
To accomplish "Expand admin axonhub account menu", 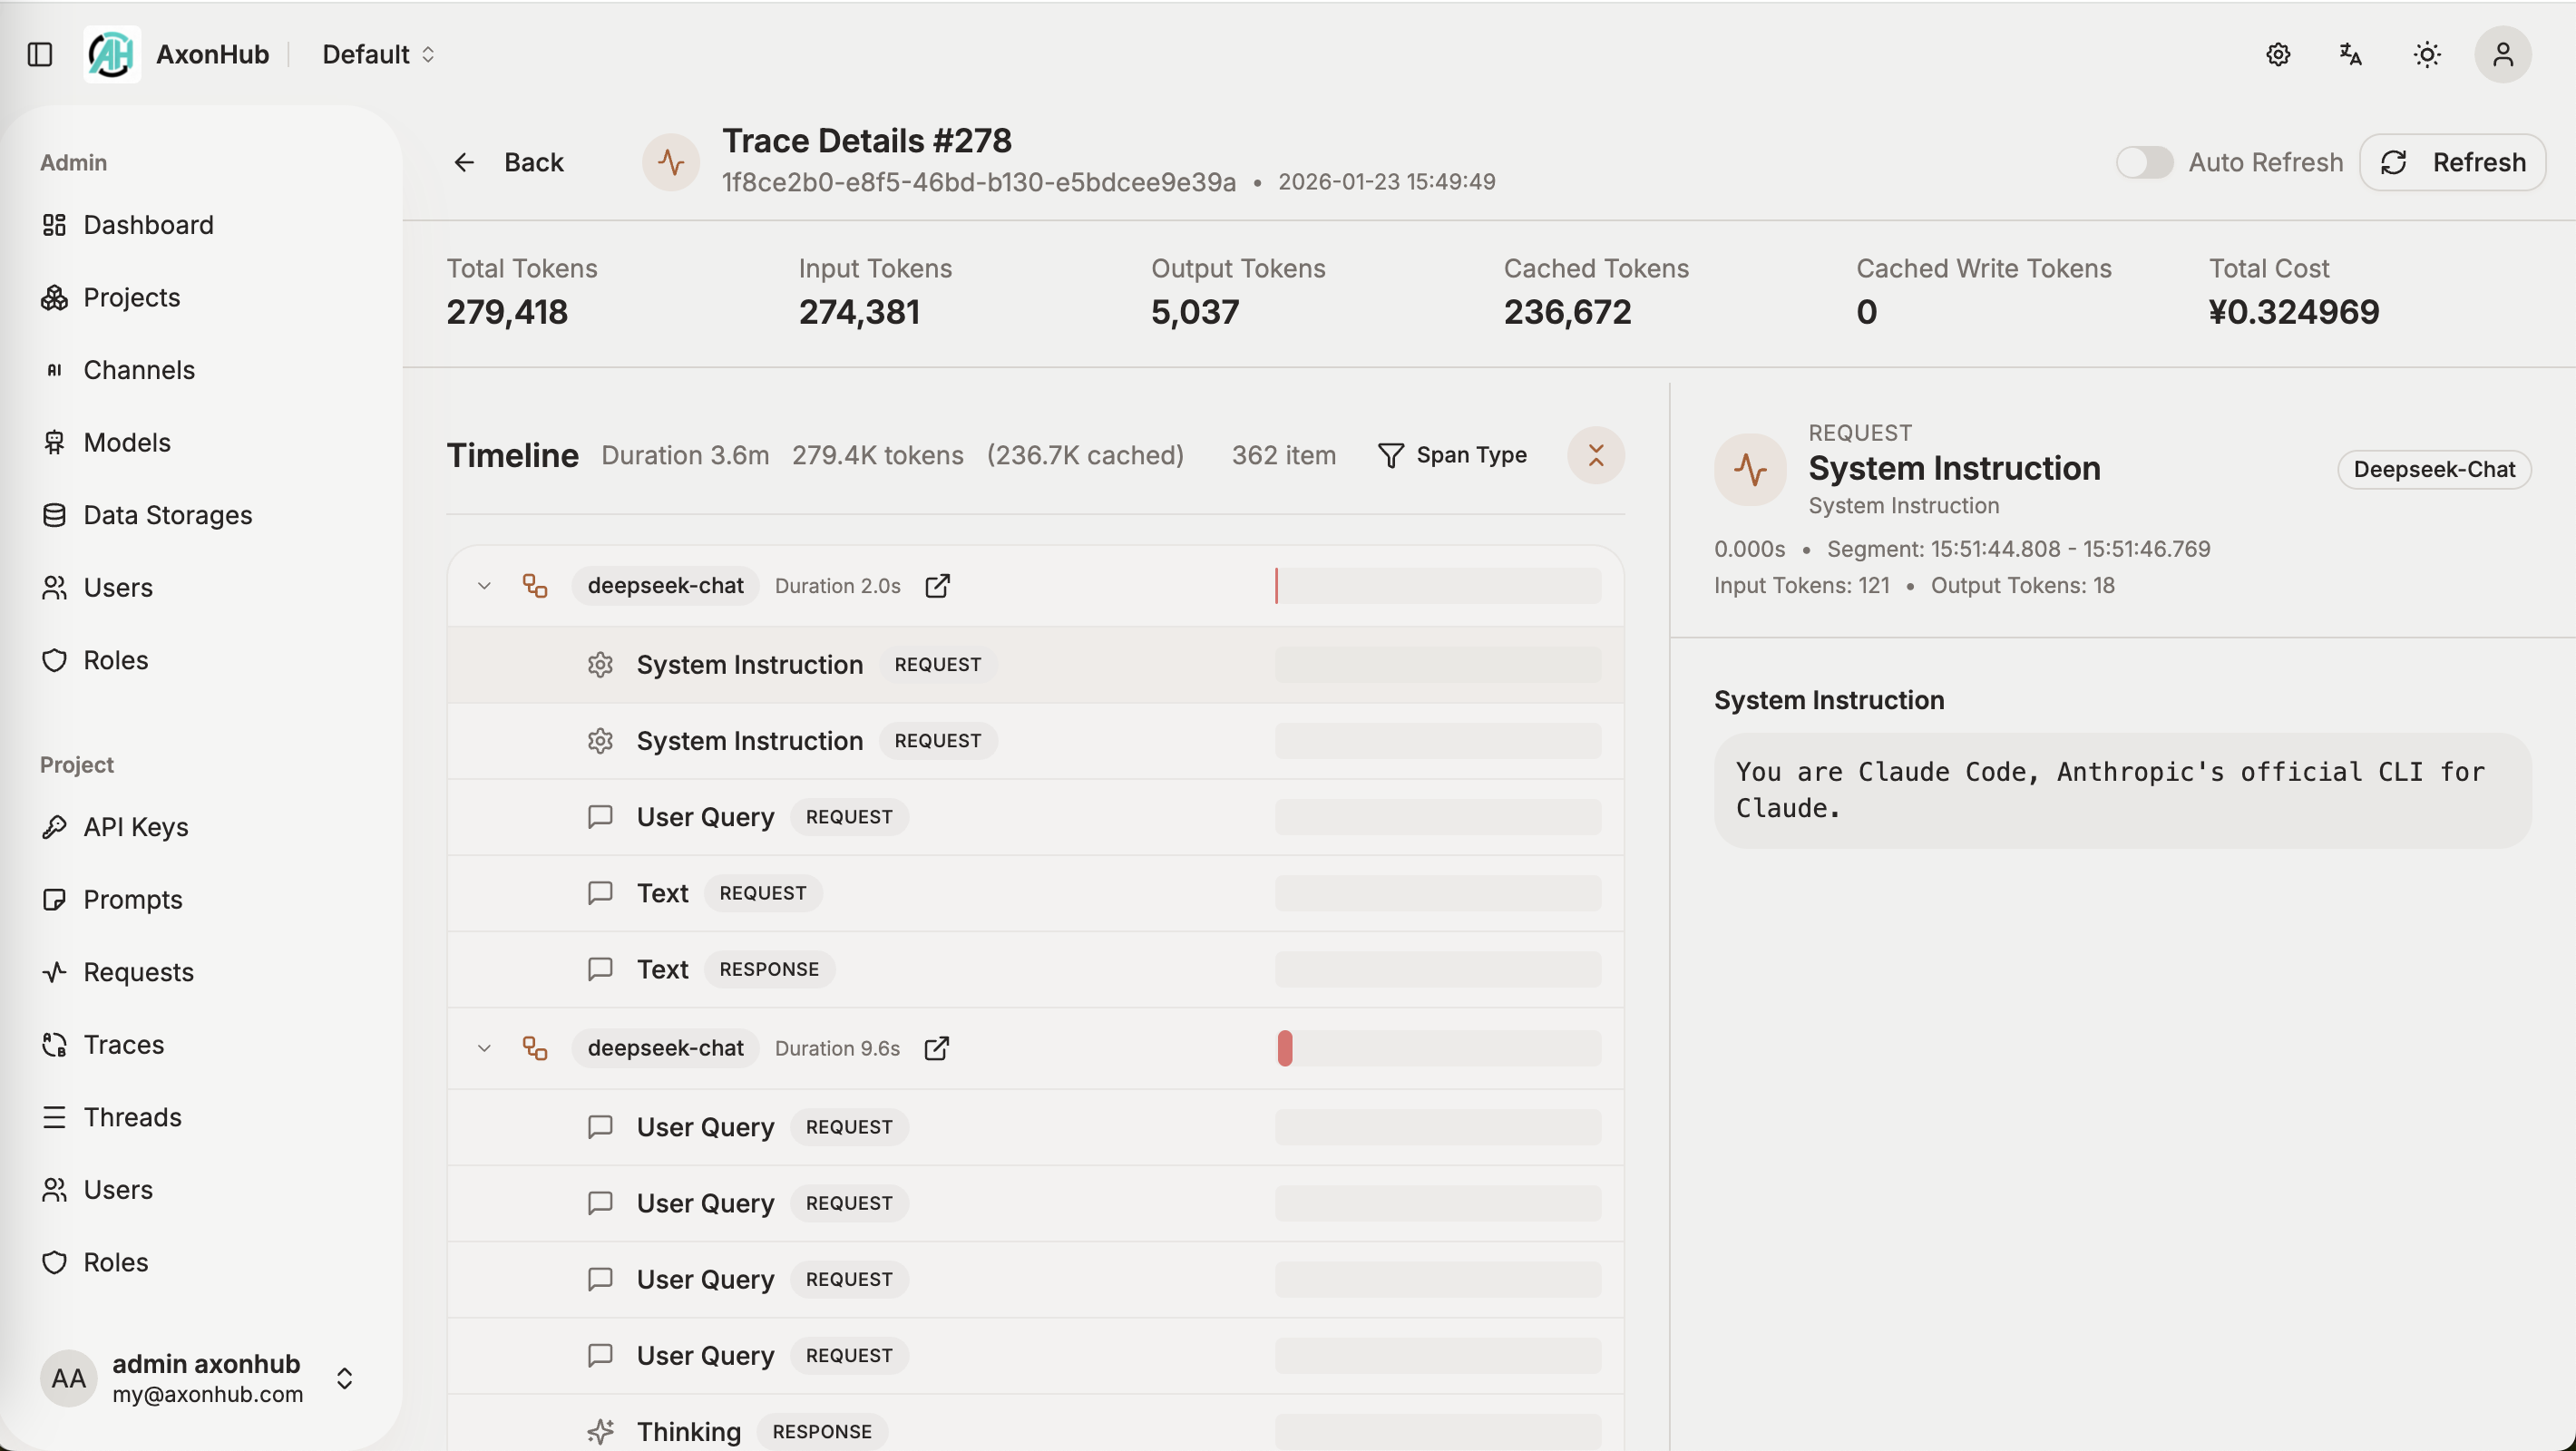I will [344, 1378].
